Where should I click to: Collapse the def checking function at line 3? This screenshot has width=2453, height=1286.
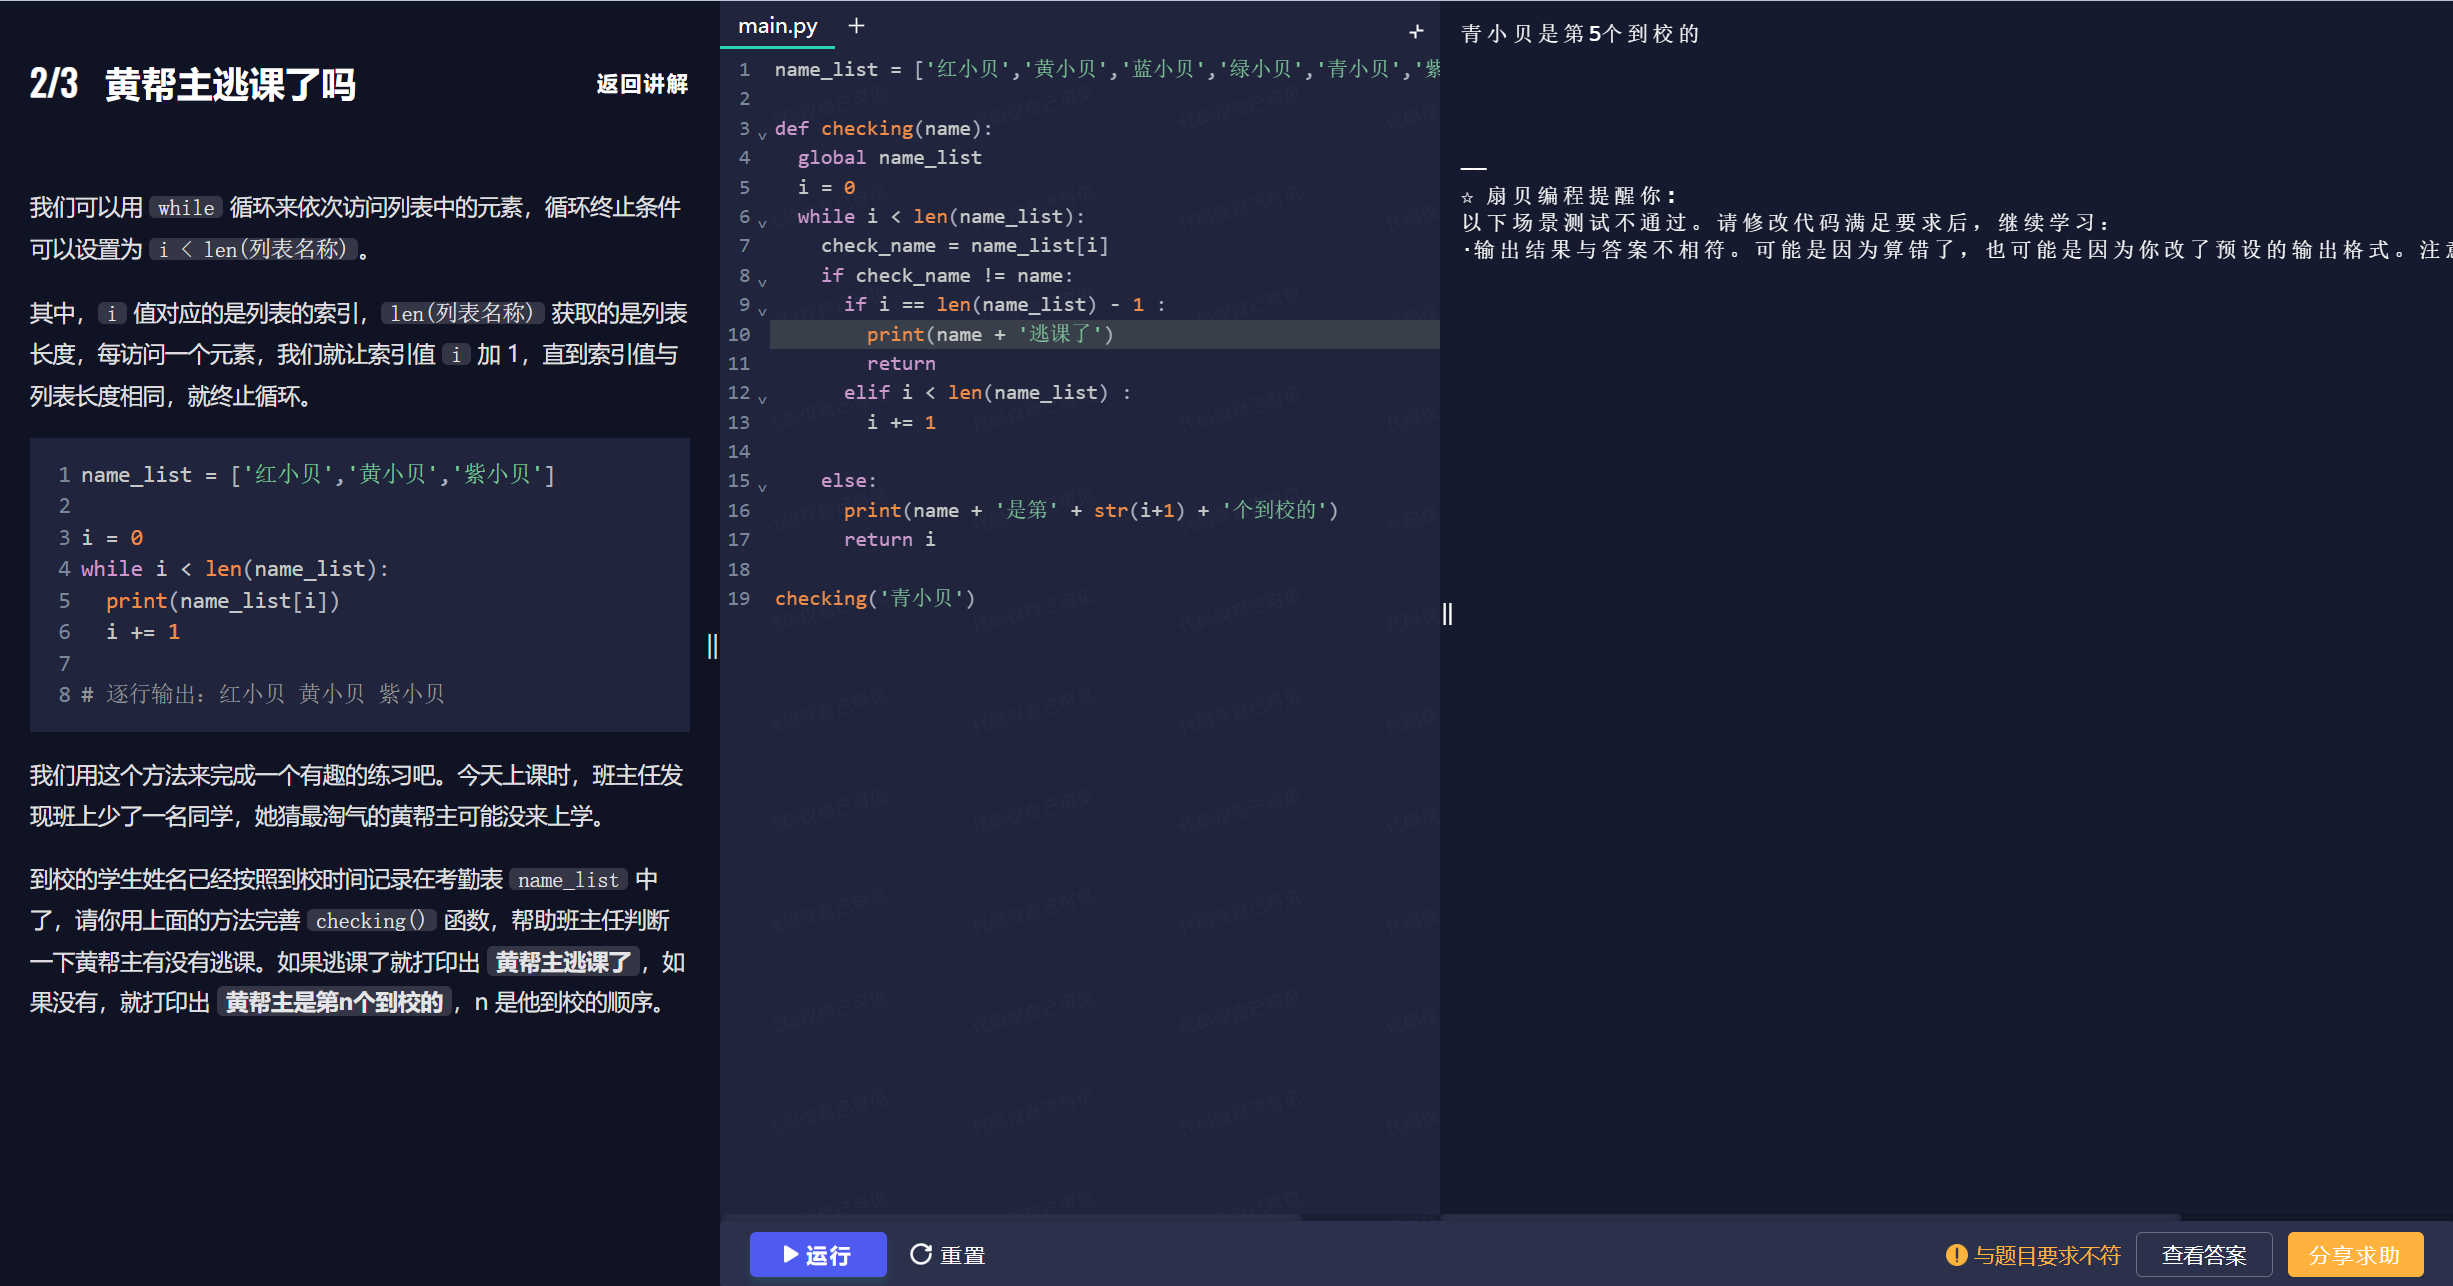pos(762,134)
